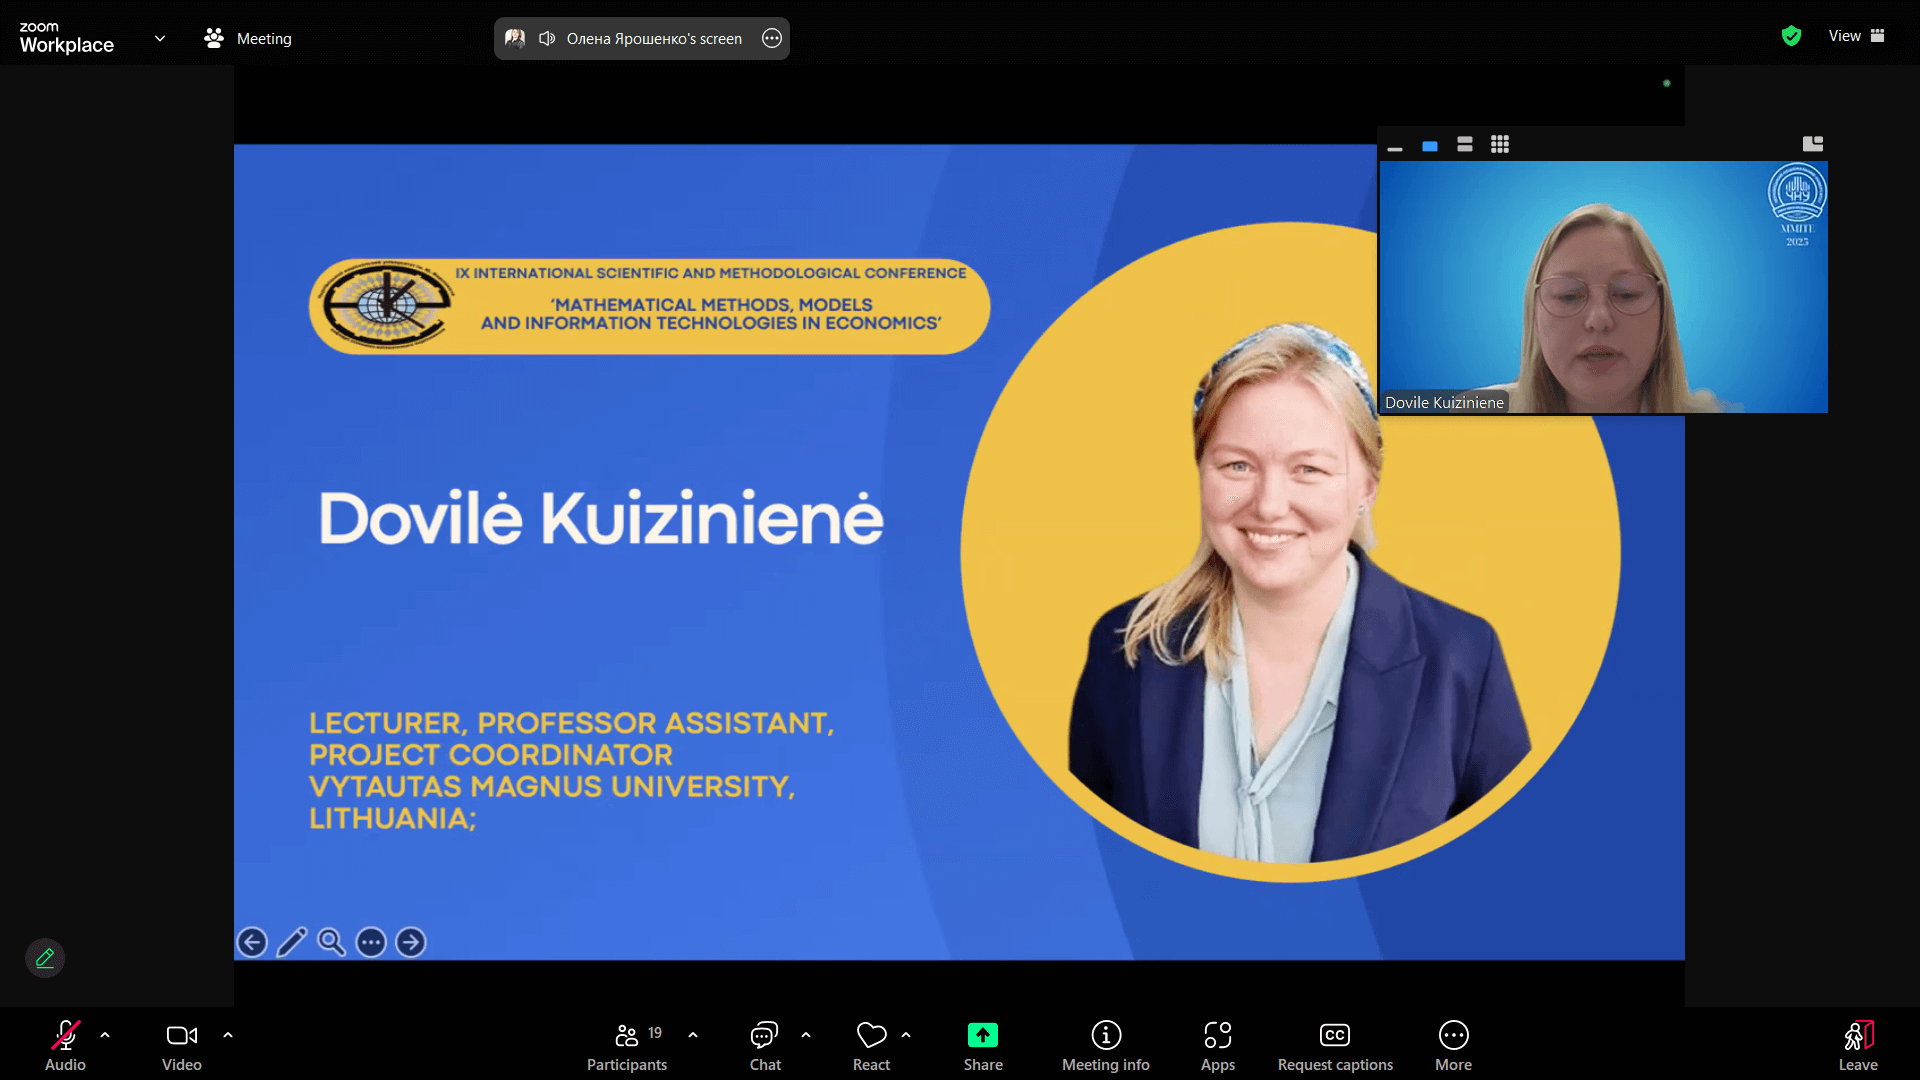1920x1080 pixels.
Task: Toggle the Video camera on
Action: click(x=182, y=1046)
